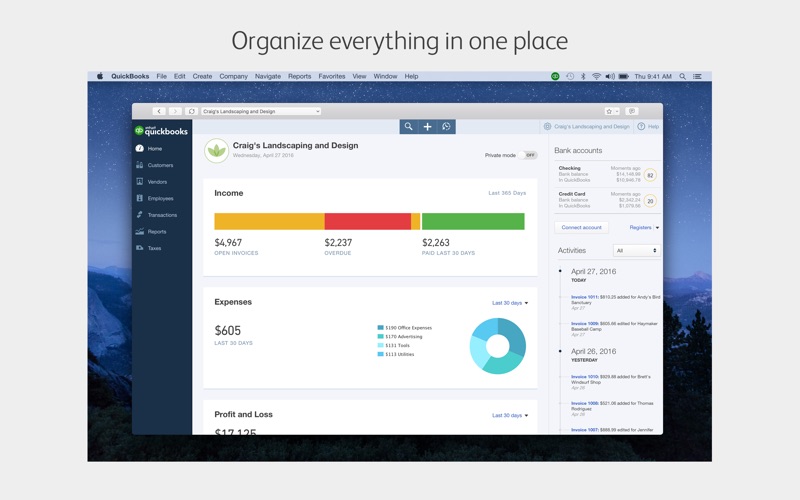Click the green paid bar segment
The height and width of the screenshot is (500, 800).
[x=473, y=221]
